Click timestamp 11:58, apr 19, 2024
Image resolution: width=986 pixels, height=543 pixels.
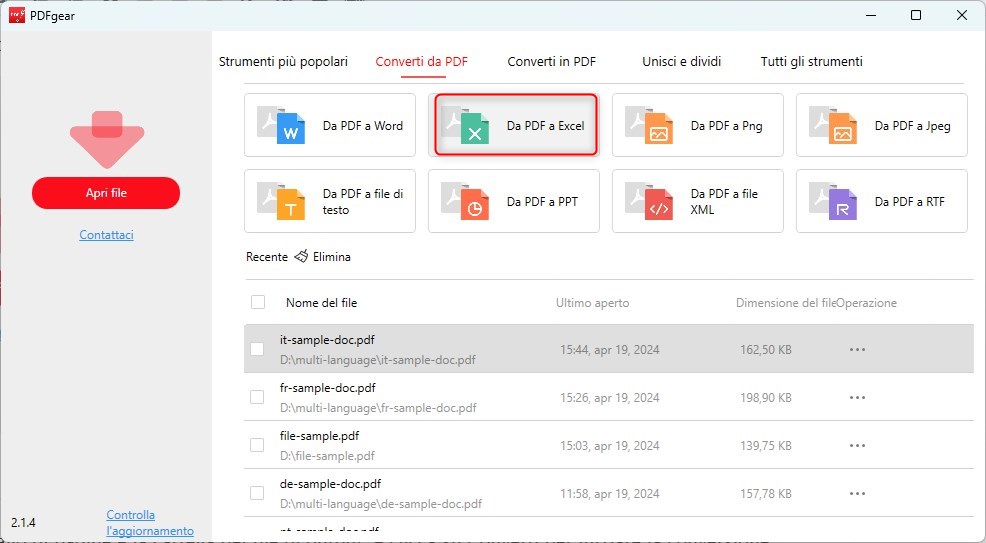(609, 493)
